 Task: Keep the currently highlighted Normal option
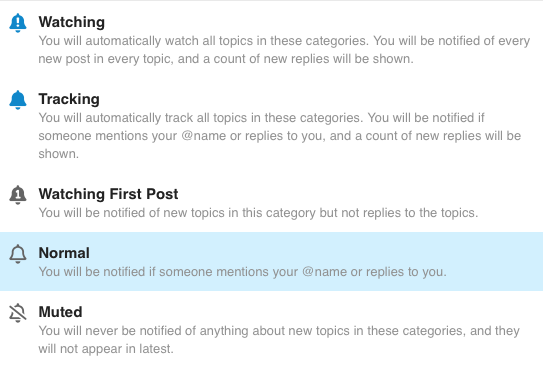click(272, 261)
